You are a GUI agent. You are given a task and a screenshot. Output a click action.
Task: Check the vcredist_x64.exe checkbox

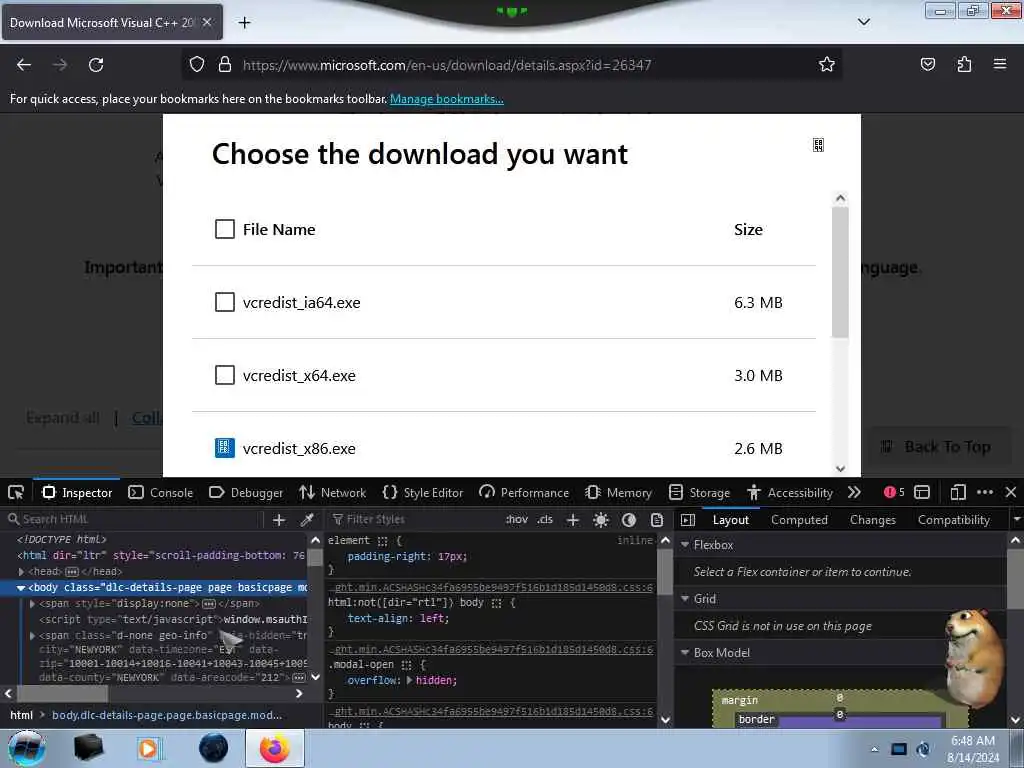[225, 376]
